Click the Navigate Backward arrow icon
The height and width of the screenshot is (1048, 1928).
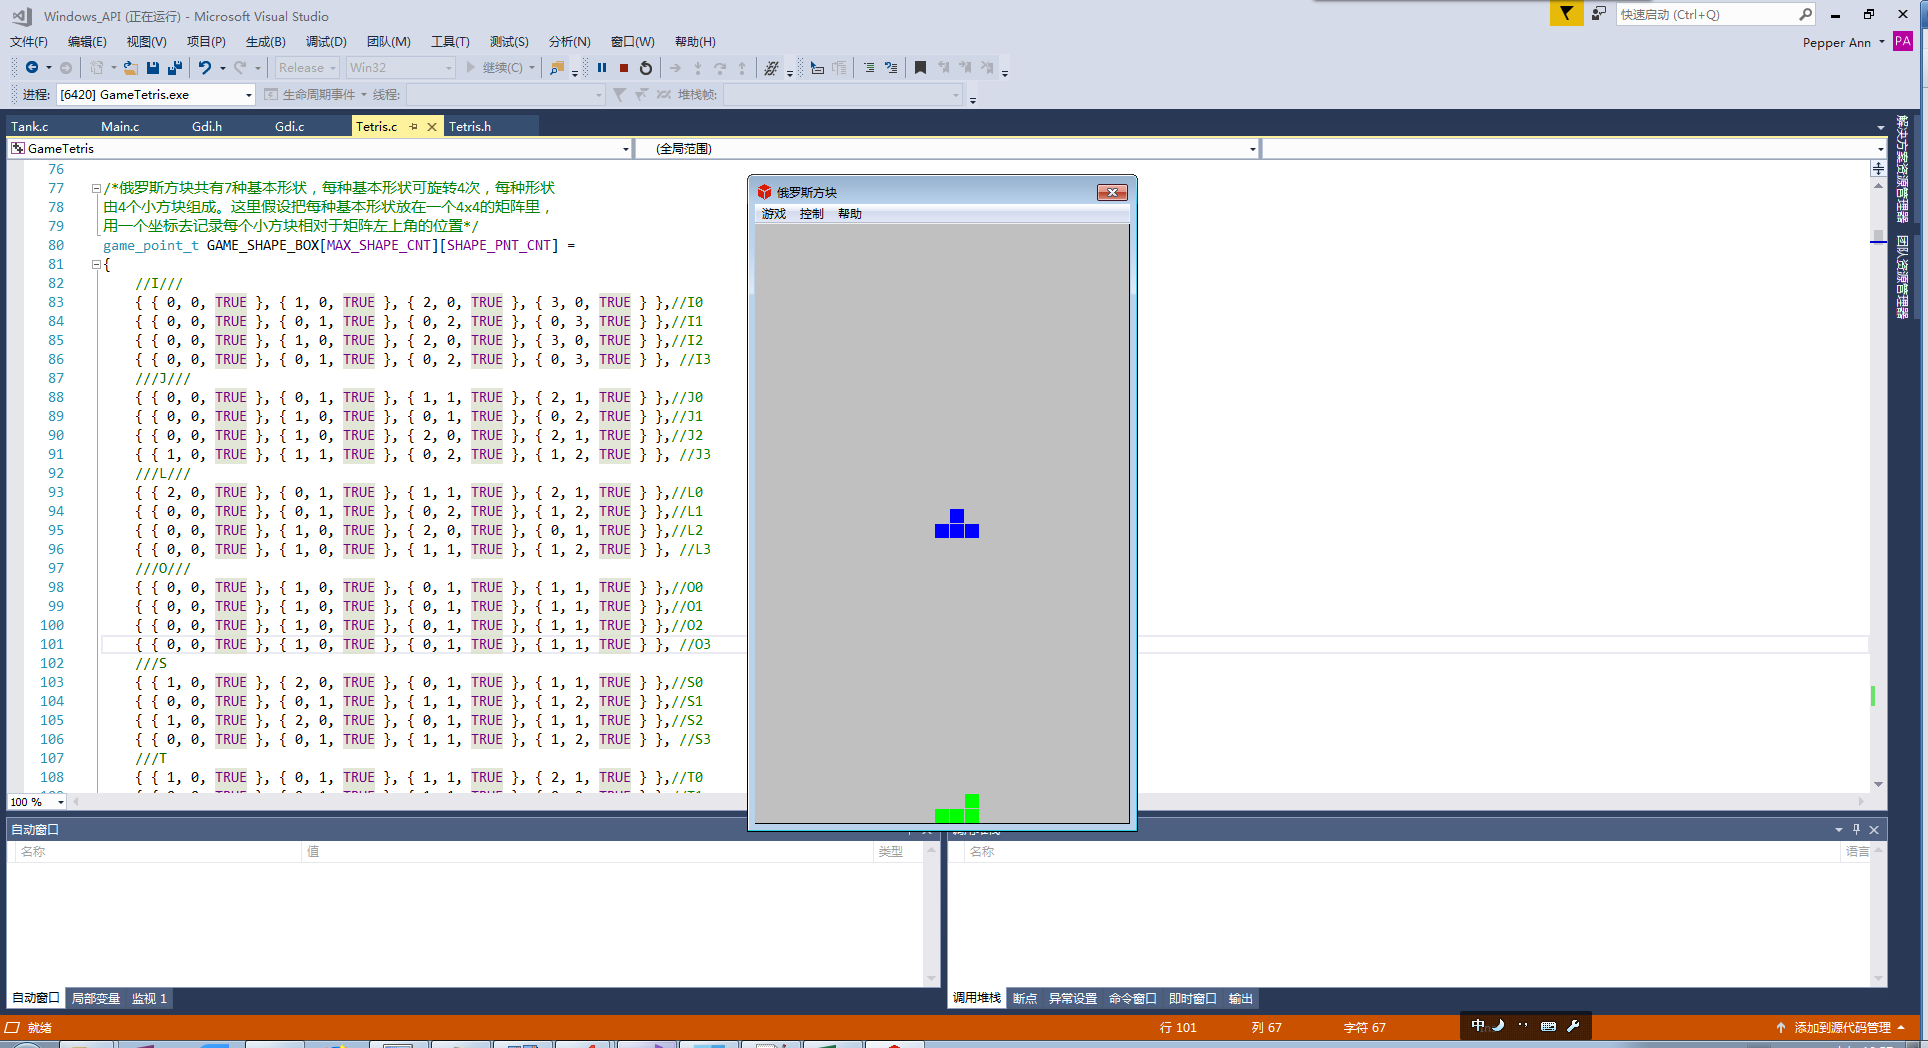[x=32, y=68]
